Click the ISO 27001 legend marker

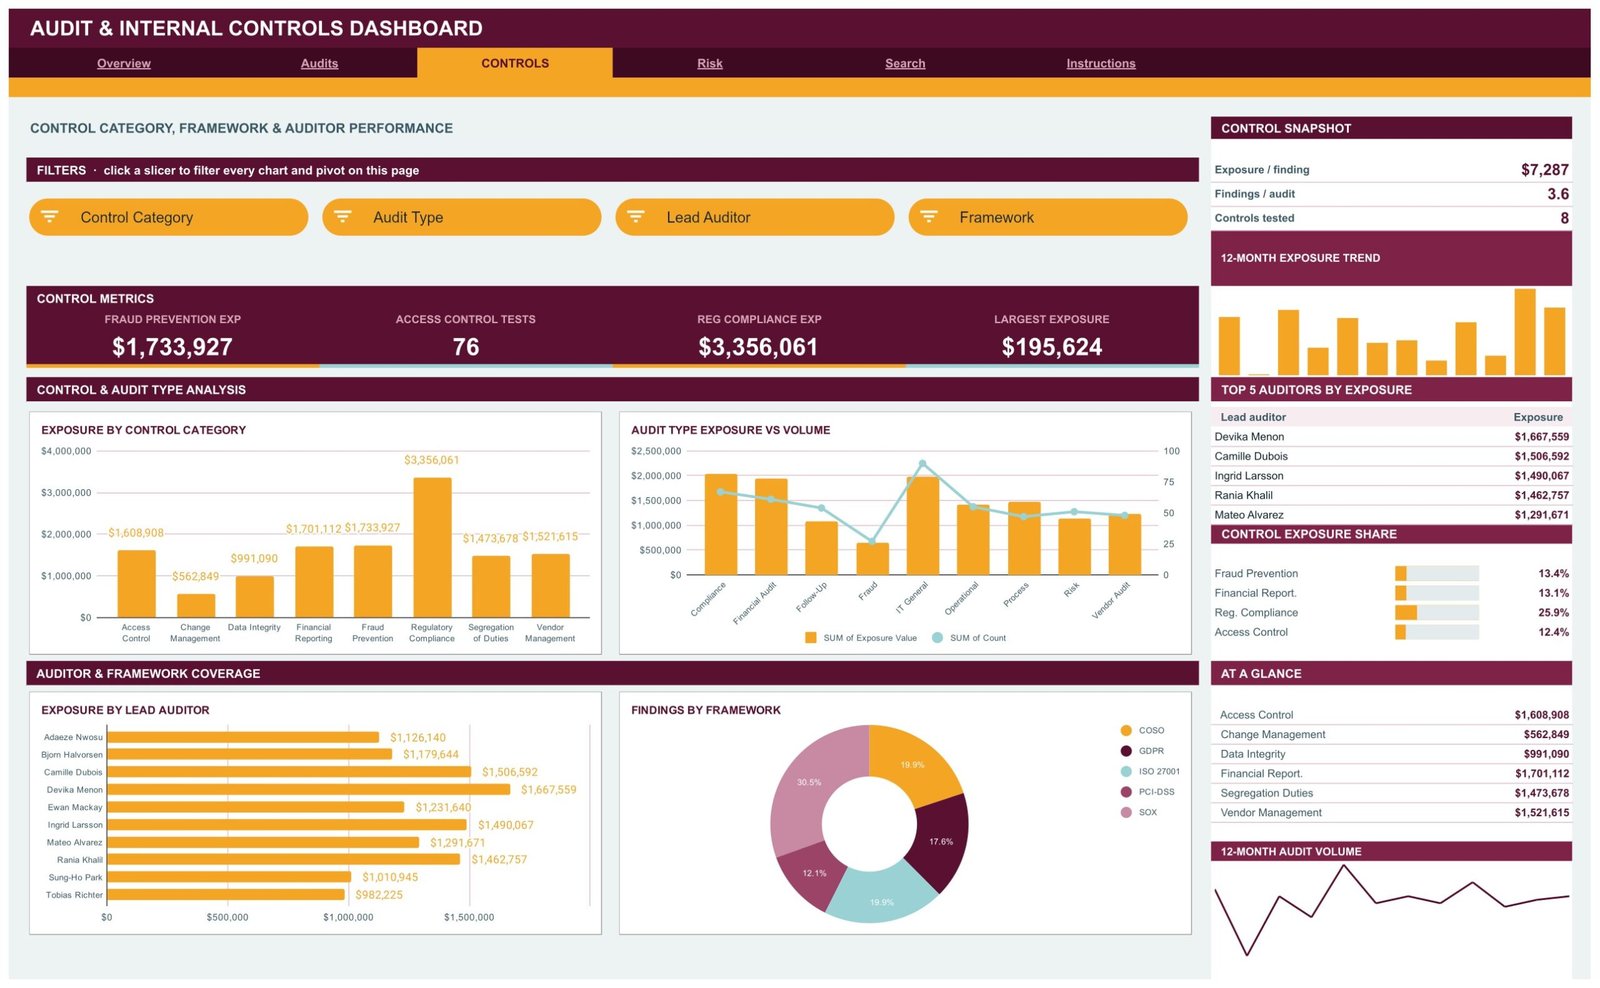[x=1126, y=771]
